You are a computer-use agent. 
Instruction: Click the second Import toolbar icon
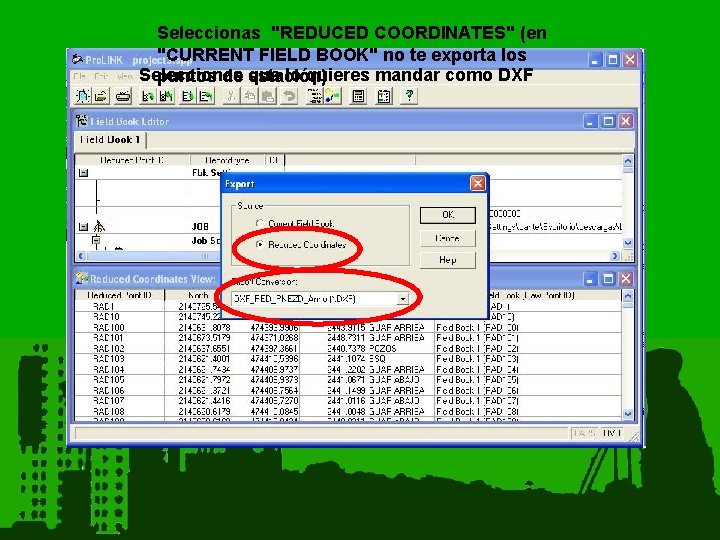pyautogui.click(x=166, y=96)
